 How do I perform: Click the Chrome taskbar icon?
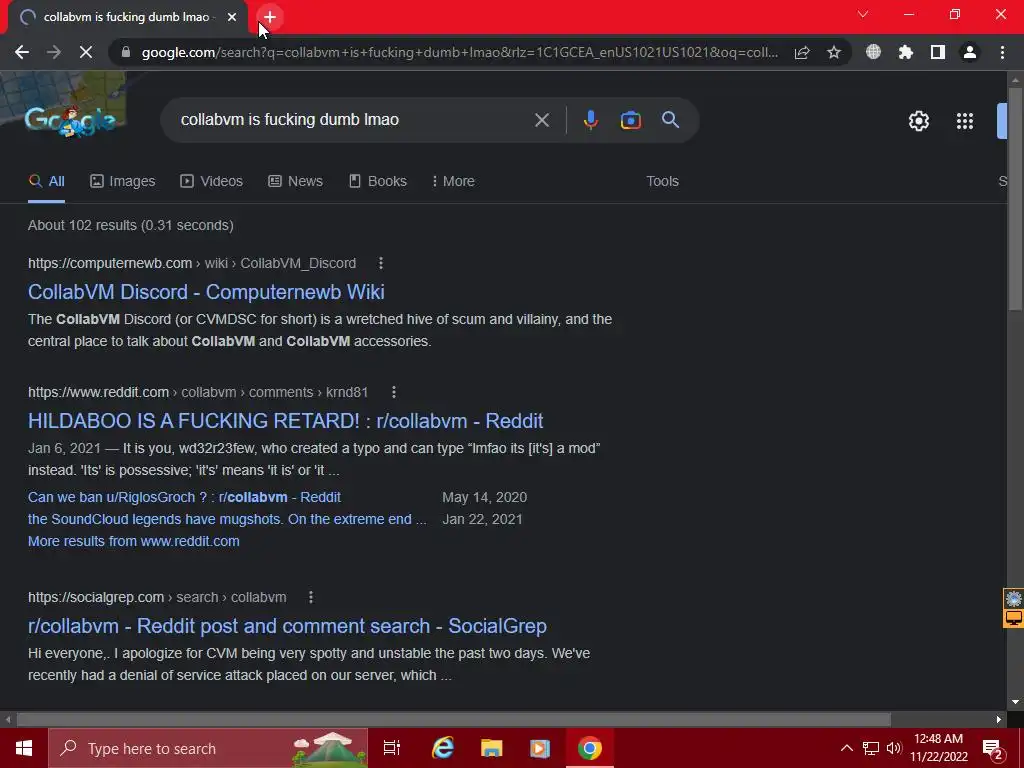coord(589,748)
